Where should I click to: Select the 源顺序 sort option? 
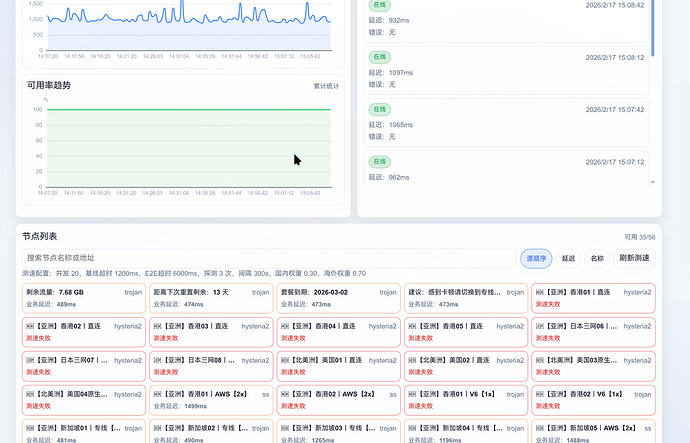click(x=536, y=258)
